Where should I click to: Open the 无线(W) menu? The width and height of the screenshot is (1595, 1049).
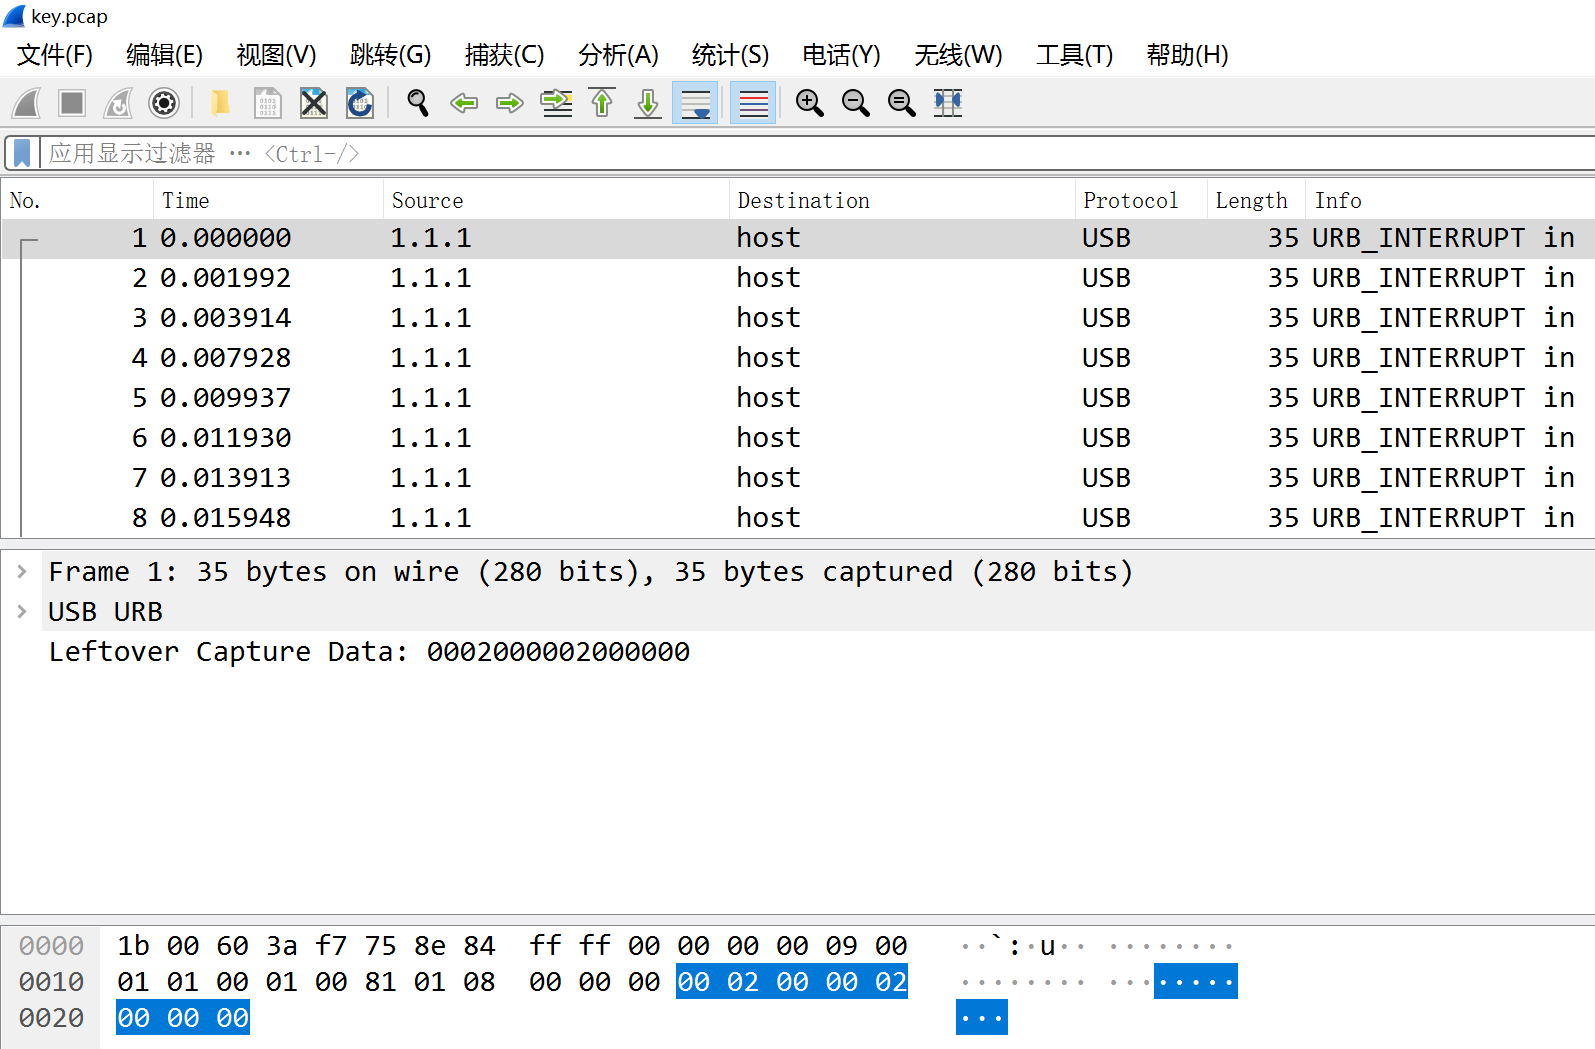tap(959, 55)
